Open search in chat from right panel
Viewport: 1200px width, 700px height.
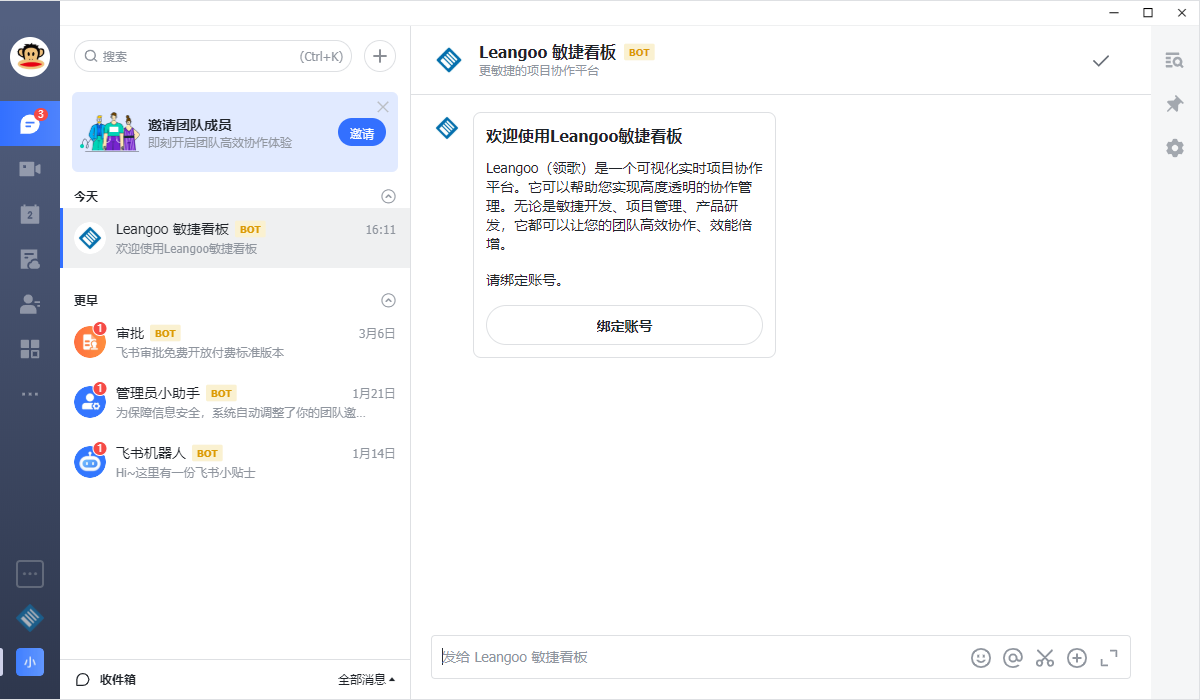1175,60
